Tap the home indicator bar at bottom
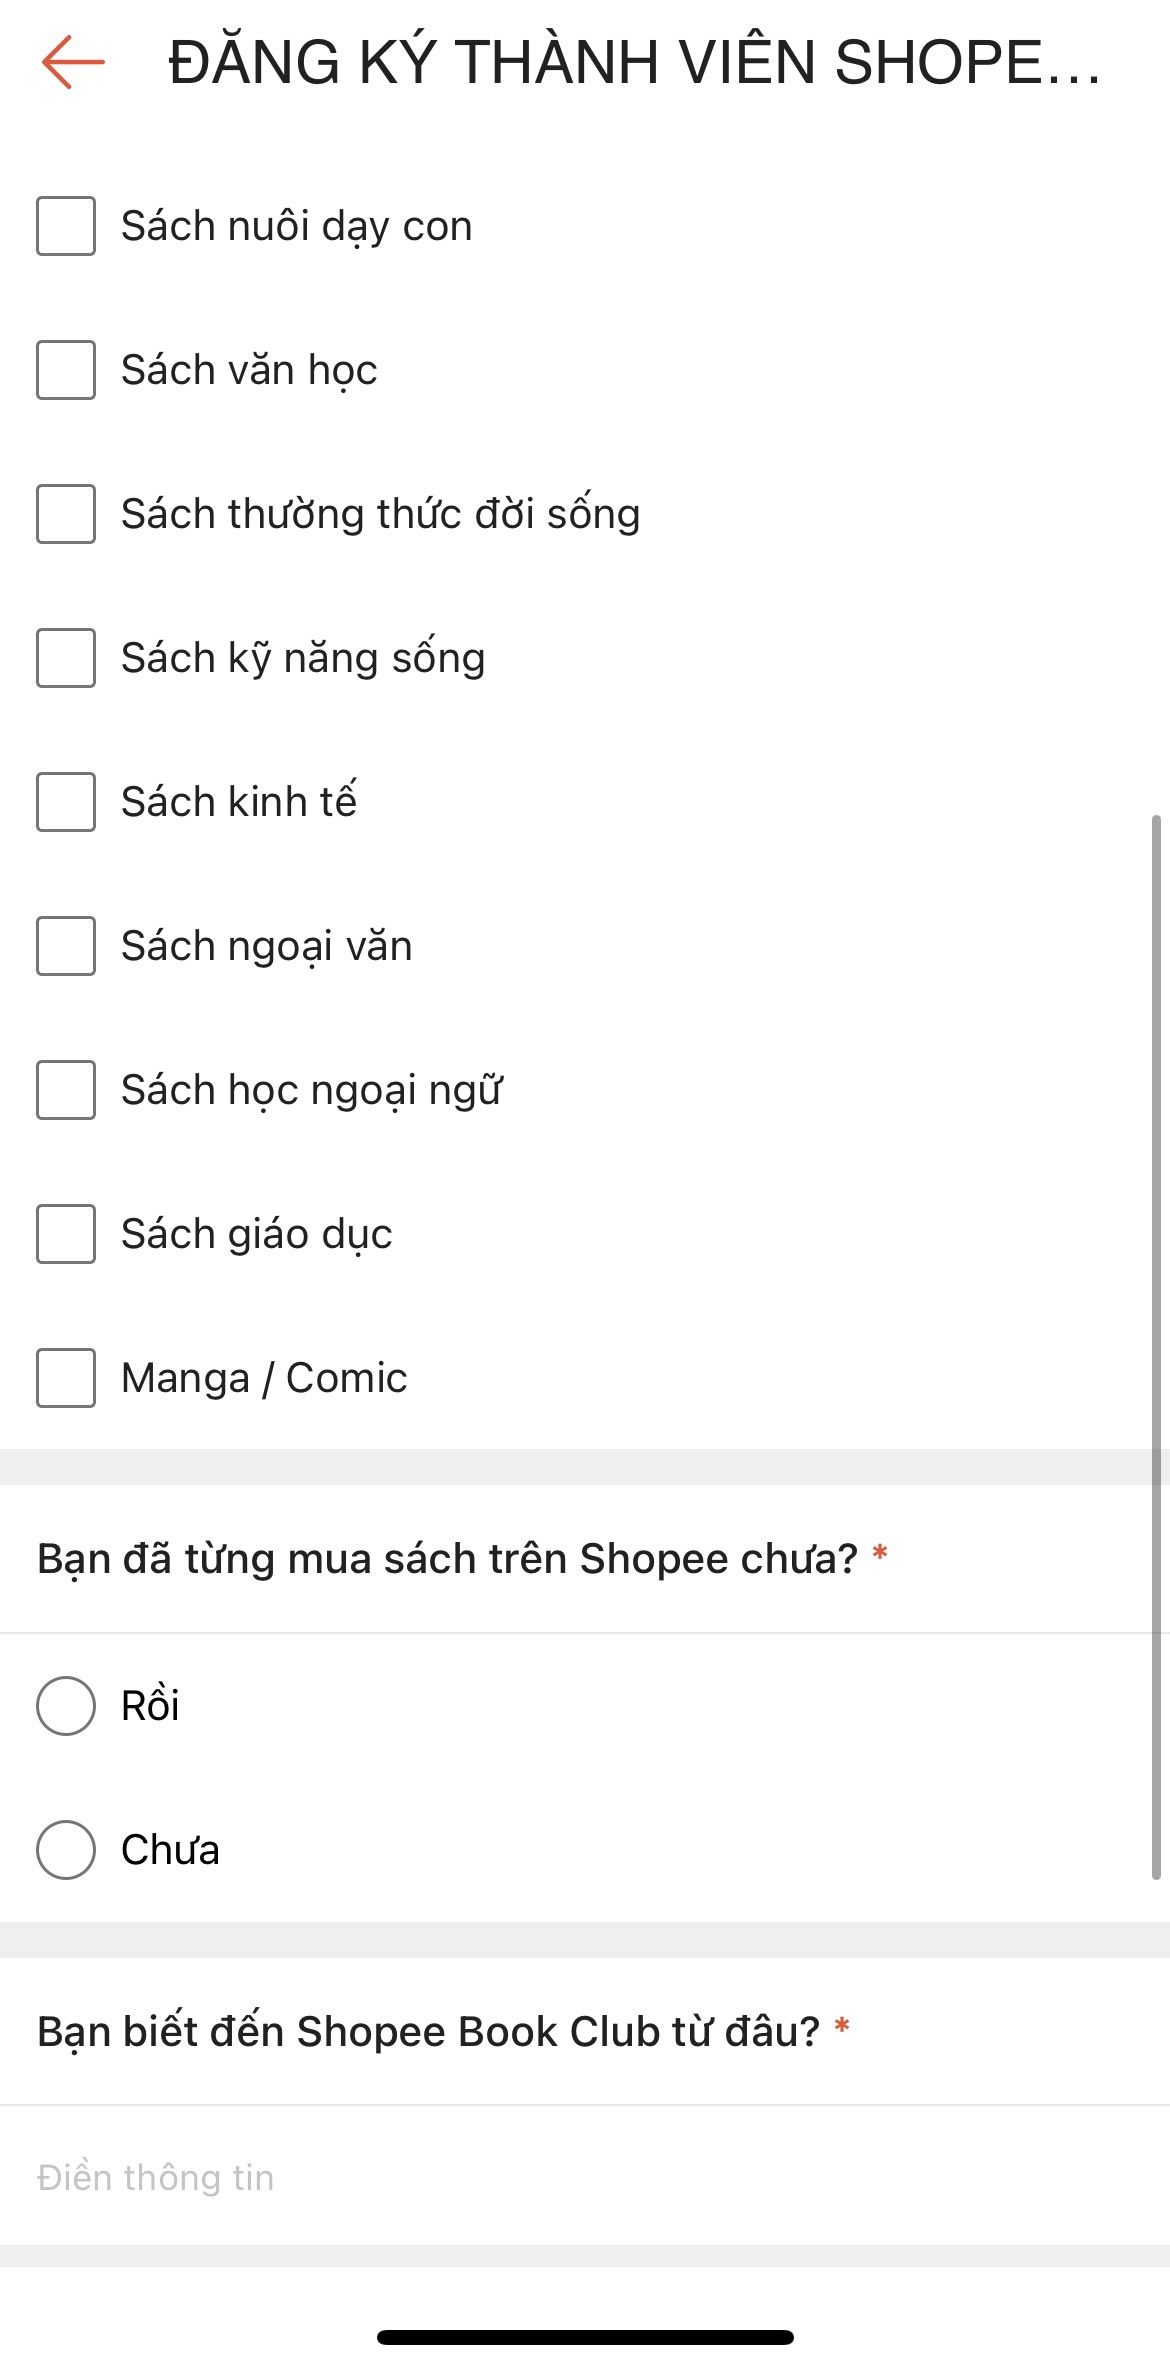 point(585,2337)
